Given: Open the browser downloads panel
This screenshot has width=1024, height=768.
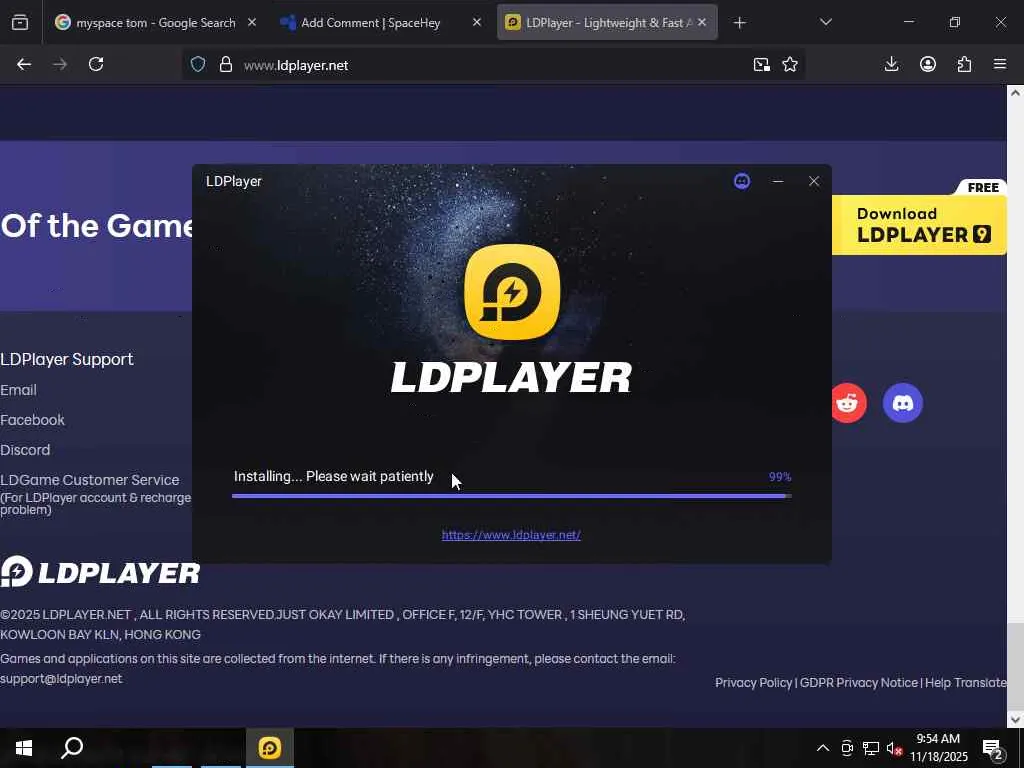Looking at the screenshot, I should click(x=891, y=64).
